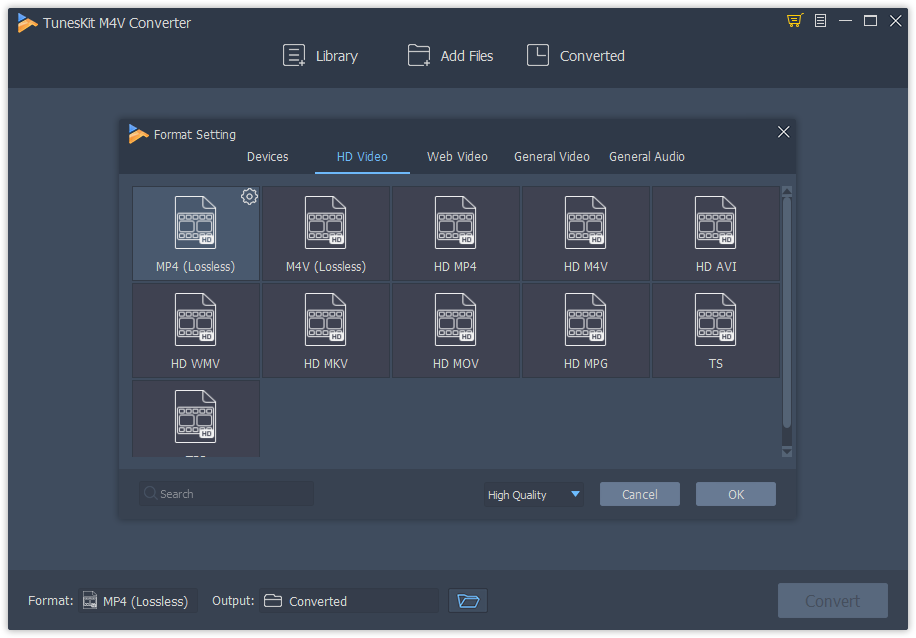Click the Output path field showing Converted
This screenshot has height=638, width=916.
(x=349, y=601)
